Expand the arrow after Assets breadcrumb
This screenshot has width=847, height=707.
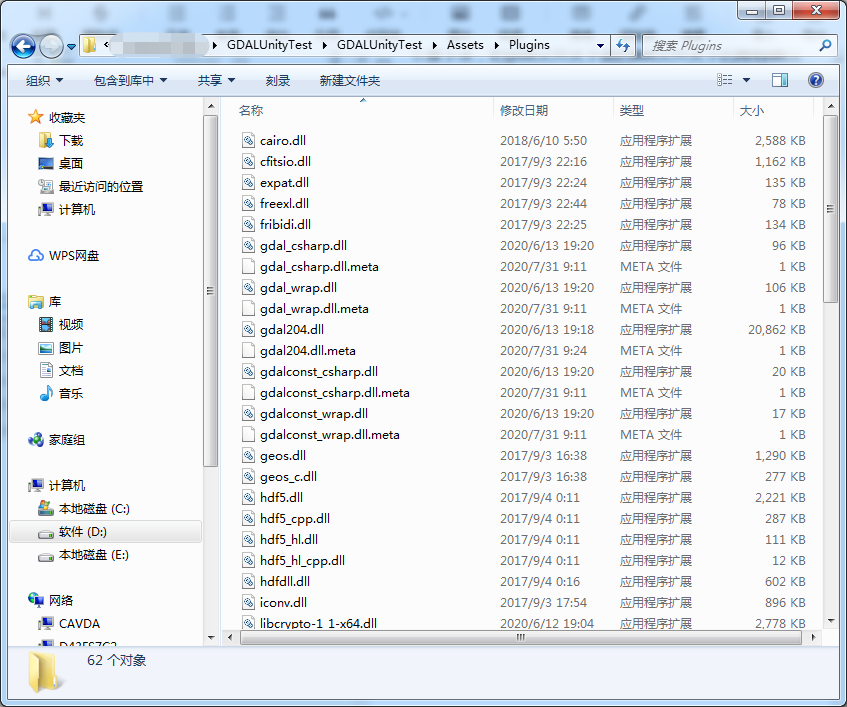(496, 45)
